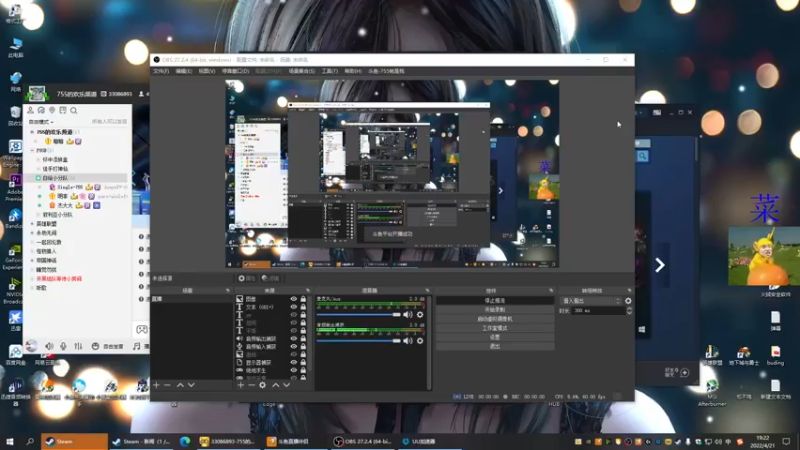
Task: Toggle YY speaker icon in bottom bar
Action: [49, 346]
